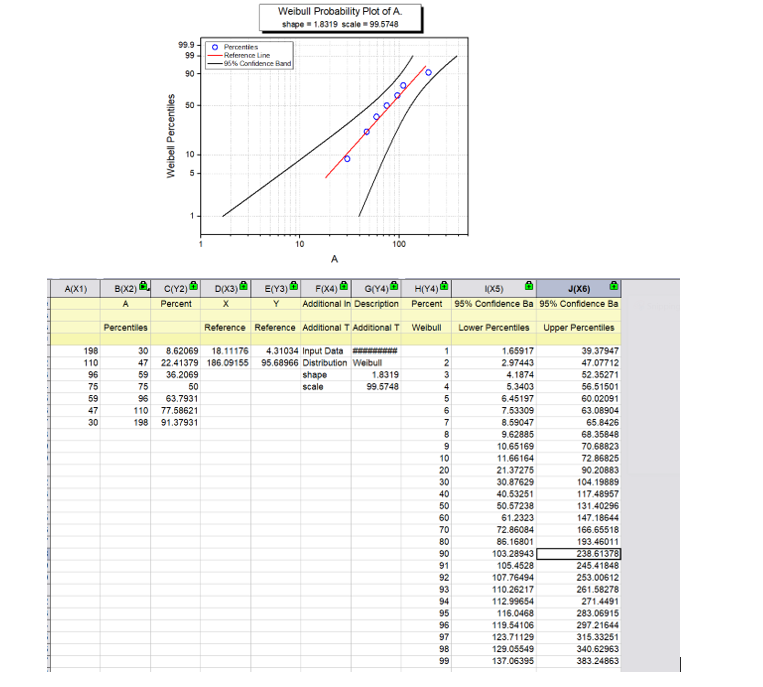This screenshot has height=687, width=763.
Task: Select the cell with 77.58621
Action: (176, 411)
